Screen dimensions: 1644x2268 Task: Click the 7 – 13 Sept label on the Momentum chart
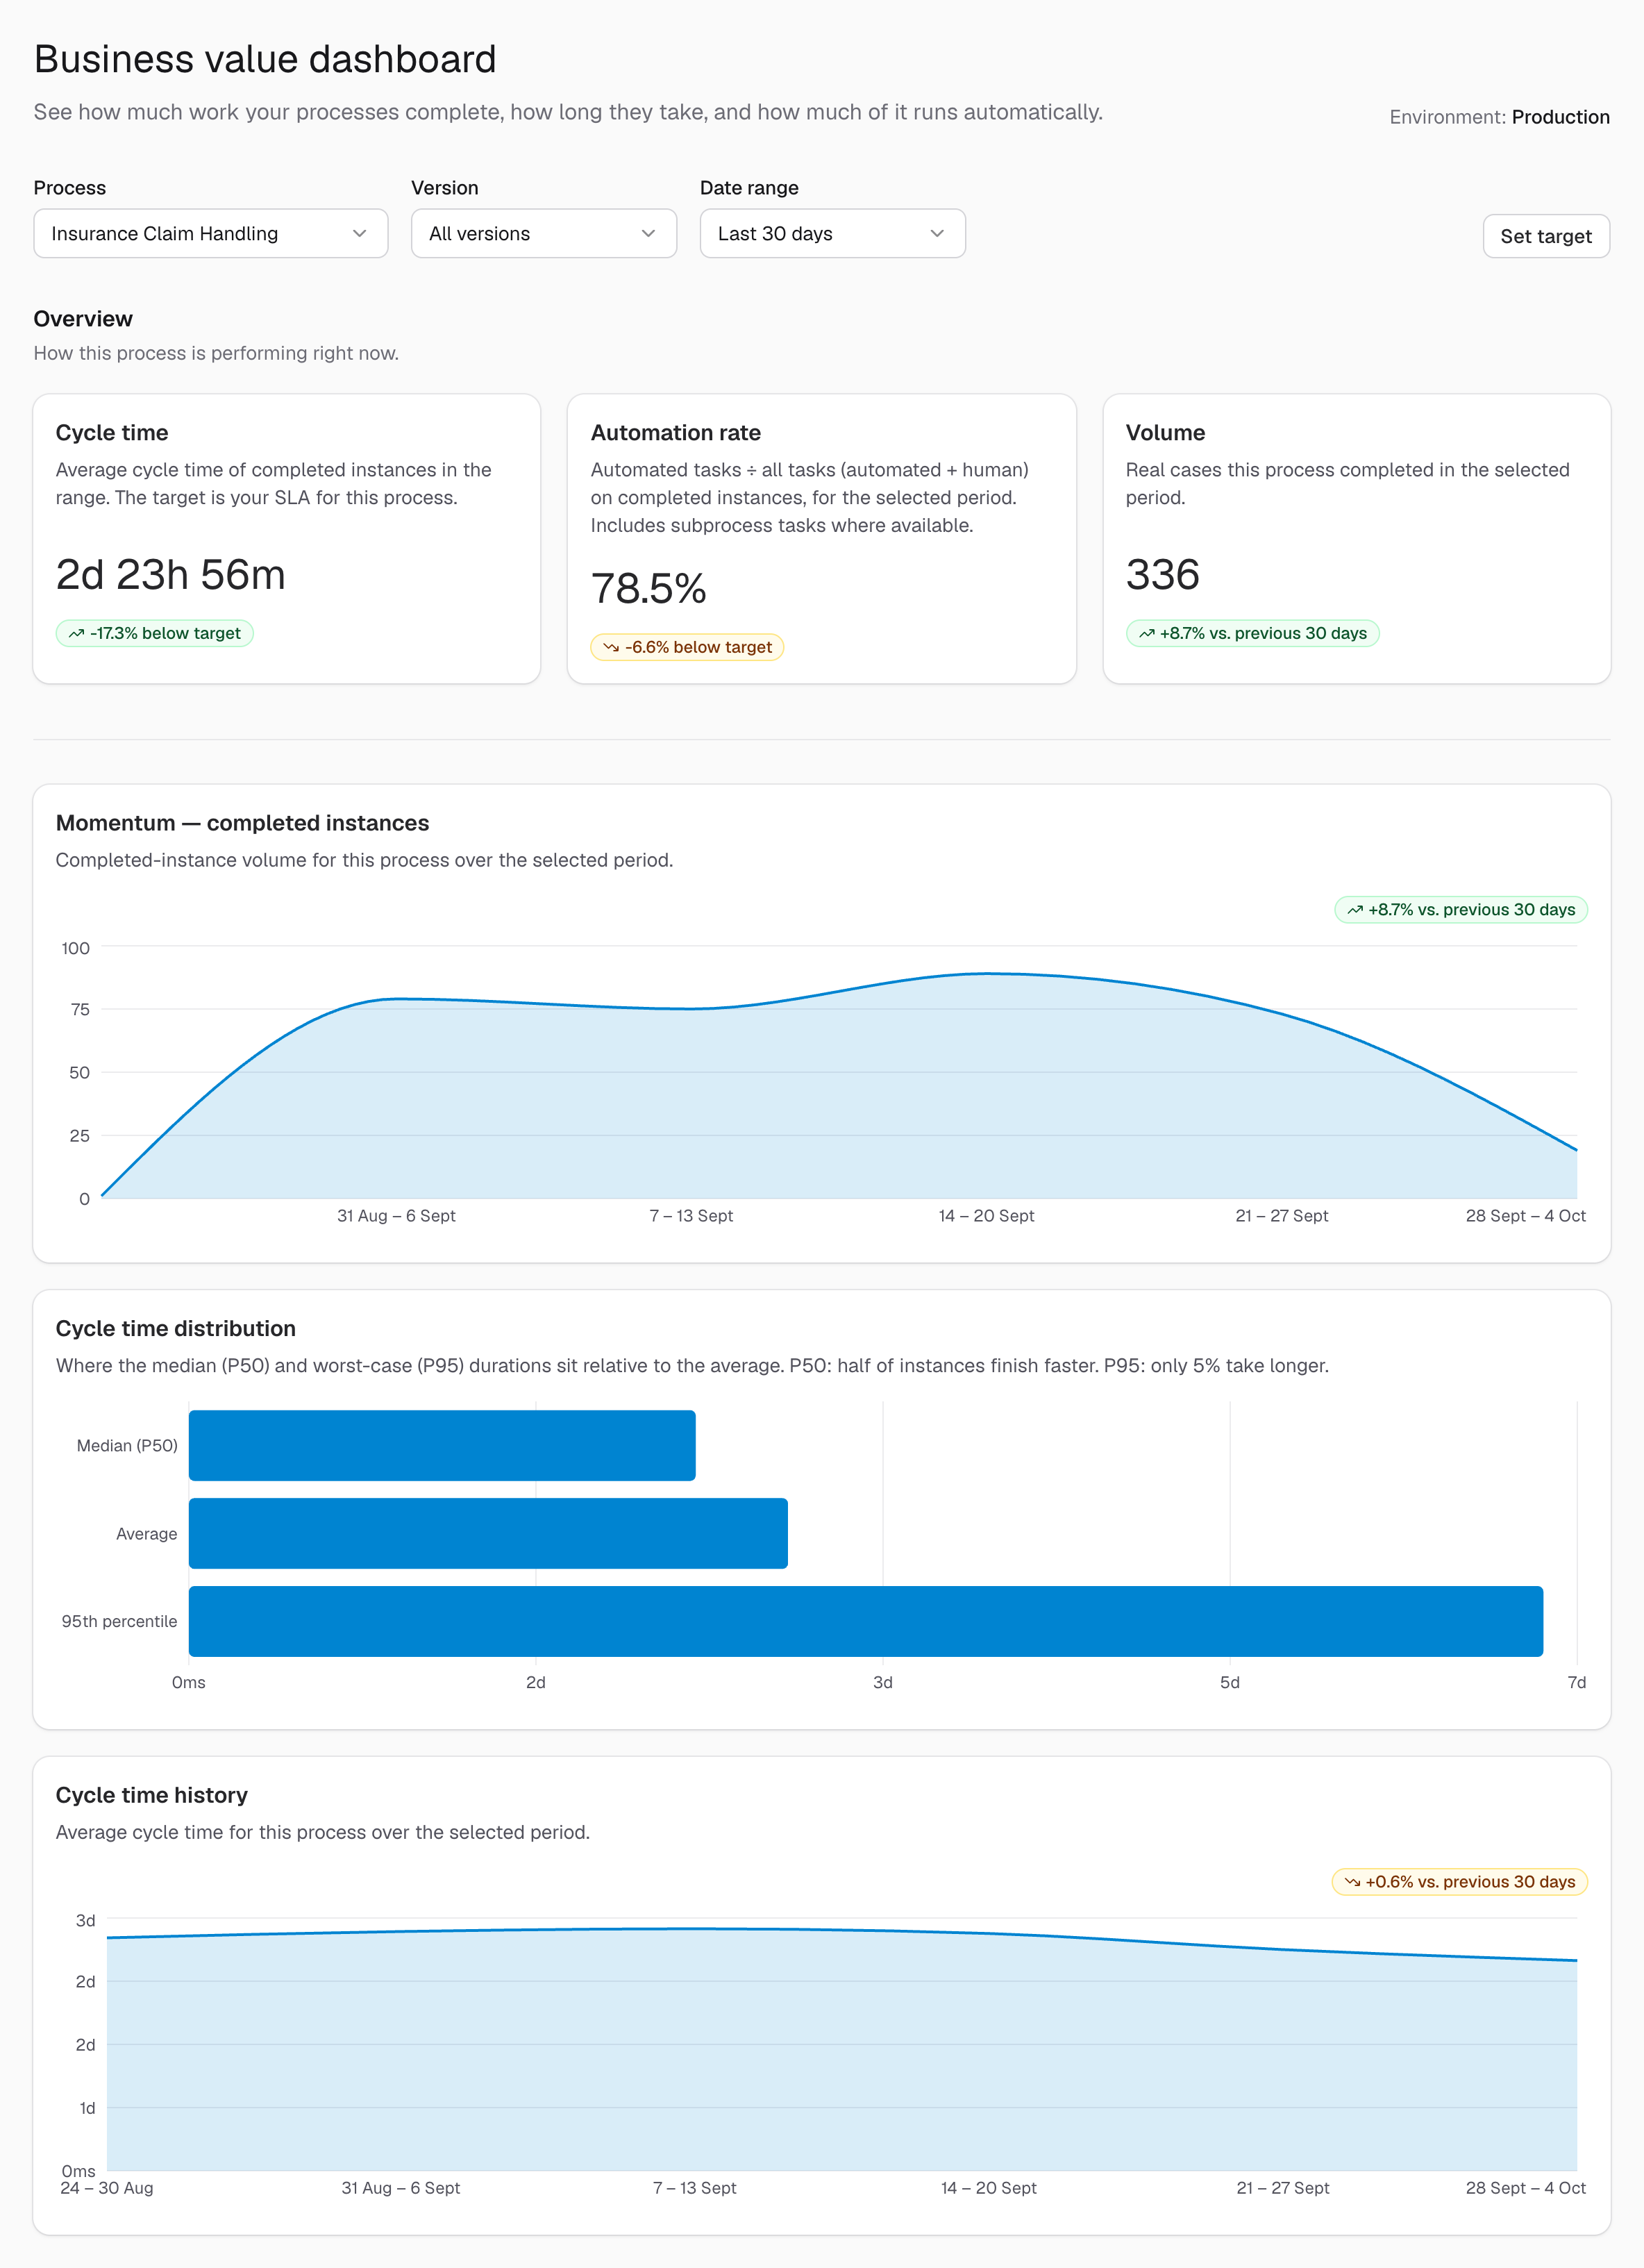tap(691, 1215)
